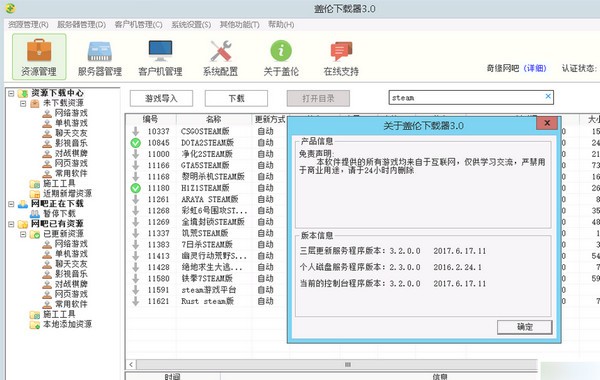Collapse the 已更新资源 tree node
Screen dimensions: 600x380
pyautogui.click(x=23, y=234)
